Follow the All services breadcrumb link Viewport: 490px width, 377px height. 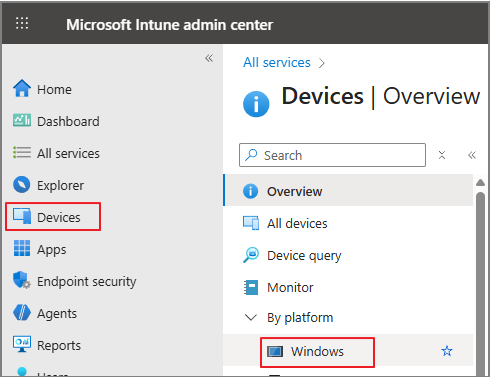[x=277, y=63]
